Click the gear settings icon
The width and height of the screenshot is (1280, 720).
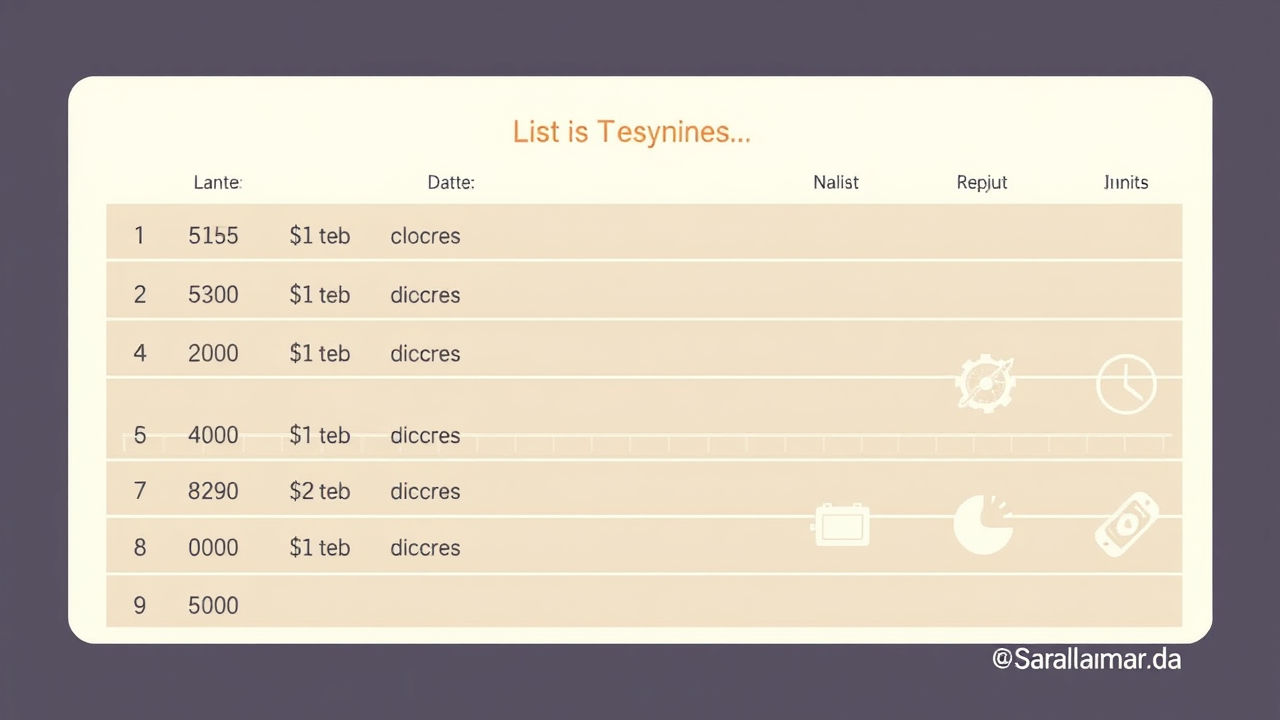985,384
